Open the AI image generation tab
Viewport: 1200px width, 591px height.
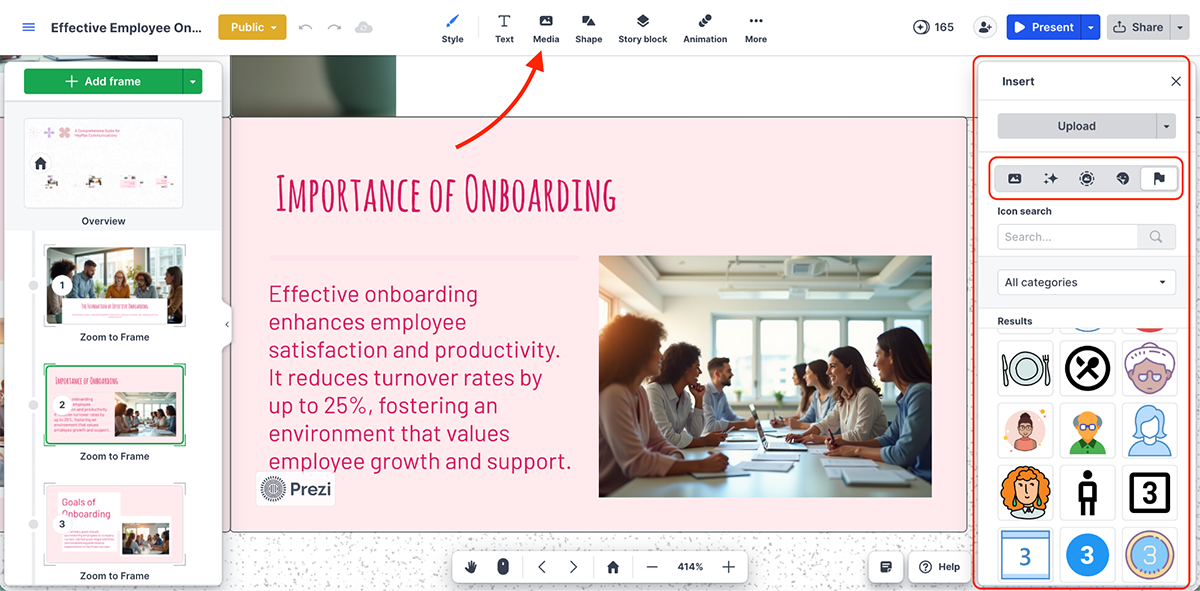(x=1050, y=178)
